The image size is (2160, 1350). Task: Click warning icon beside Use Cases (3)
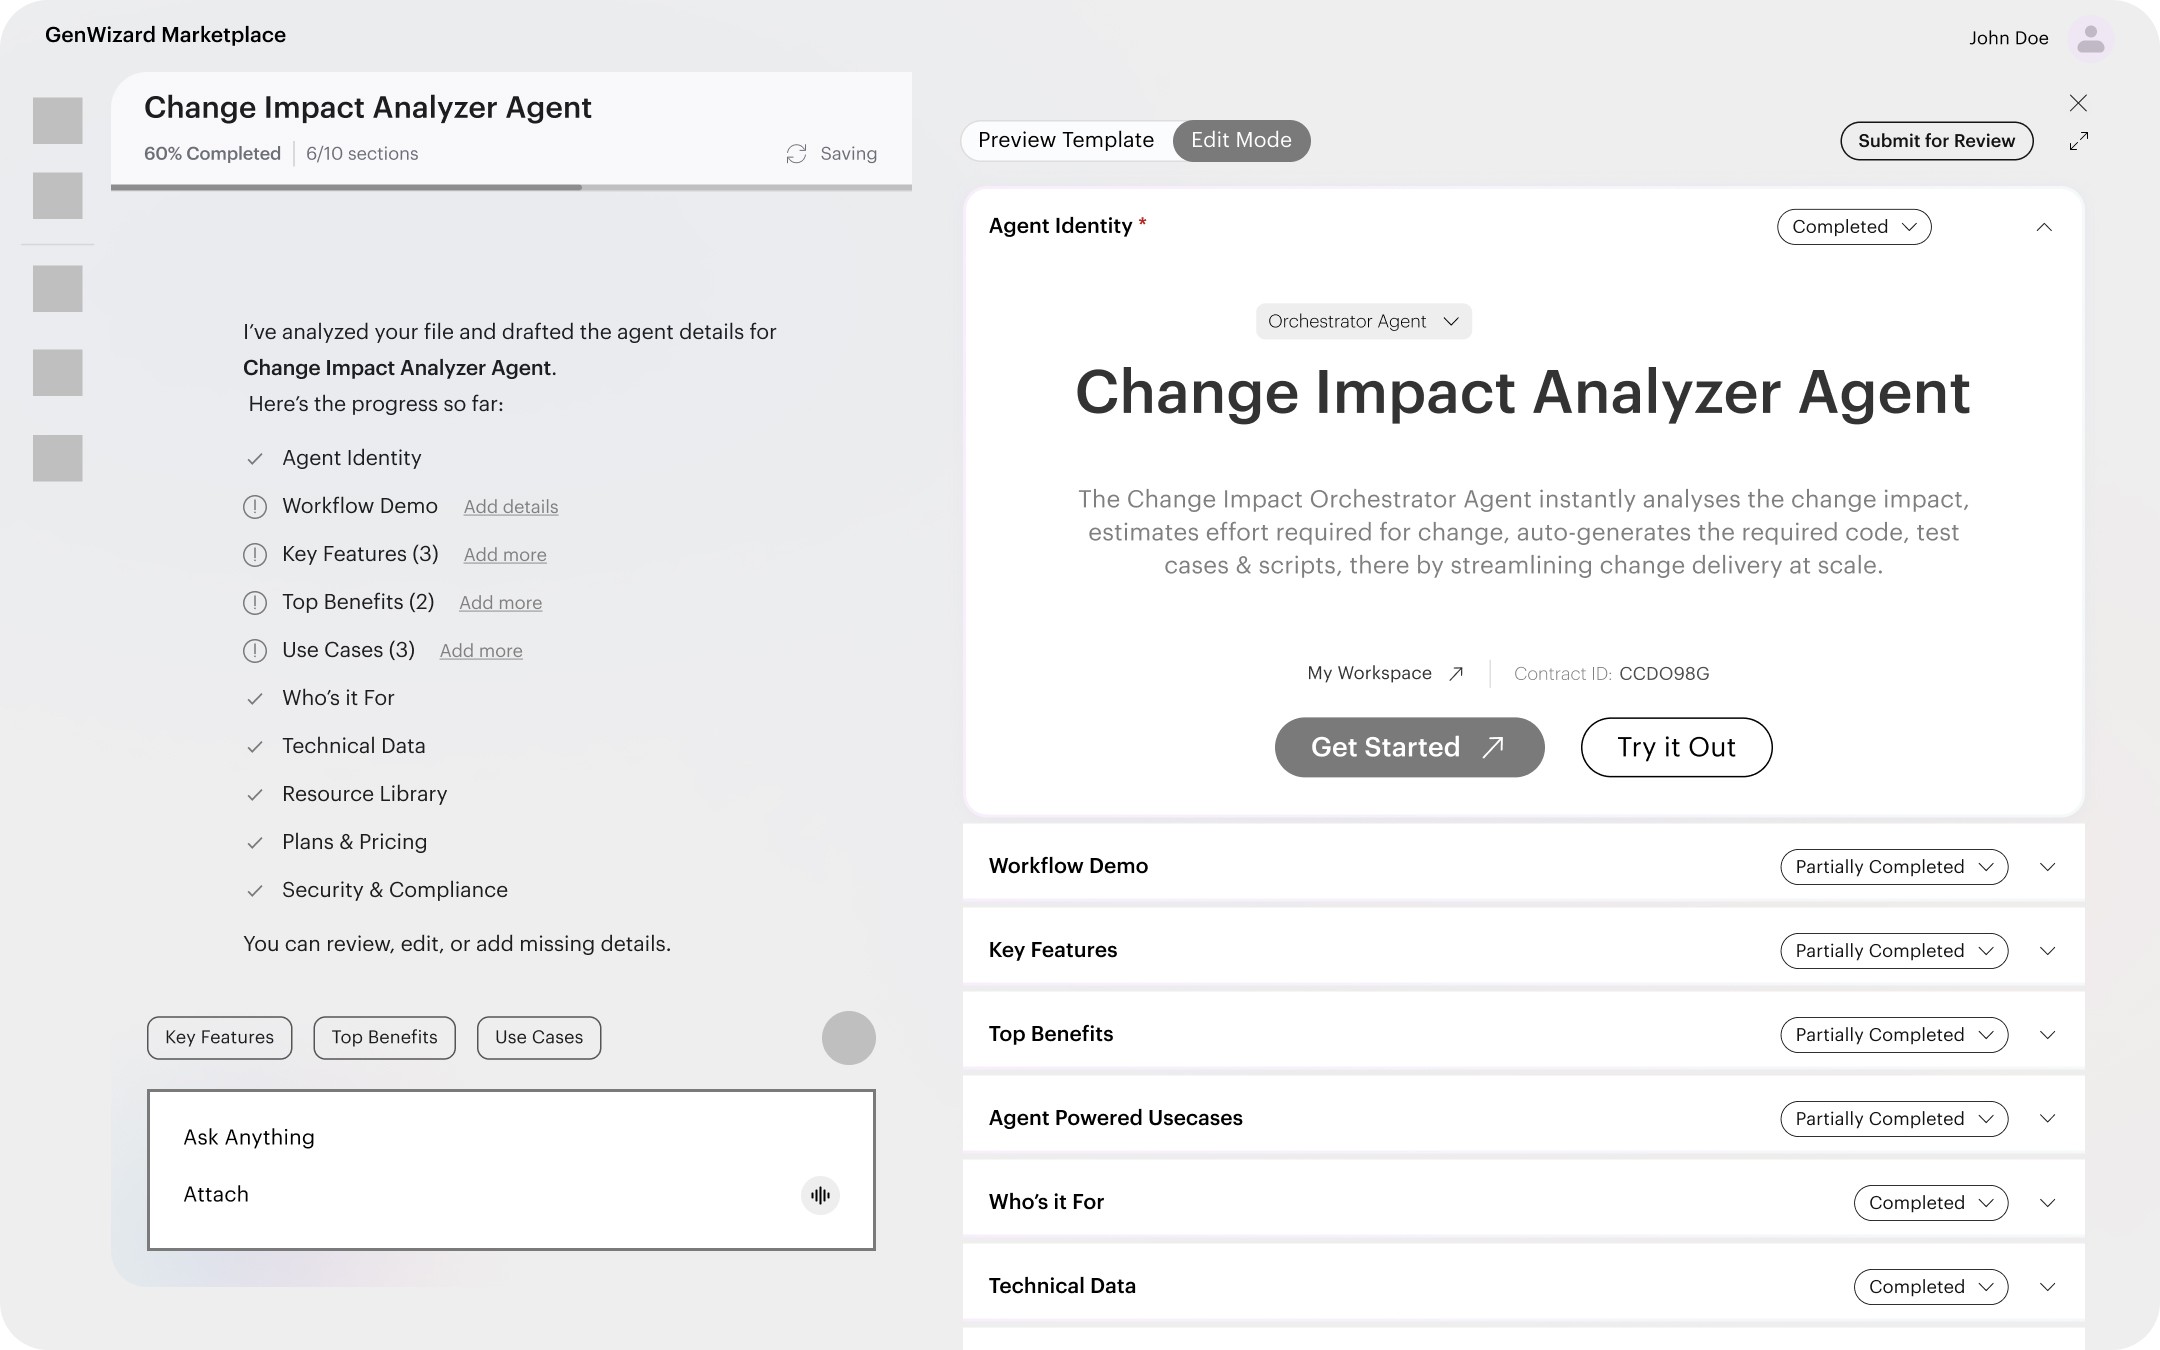click(x=255, y=651)
